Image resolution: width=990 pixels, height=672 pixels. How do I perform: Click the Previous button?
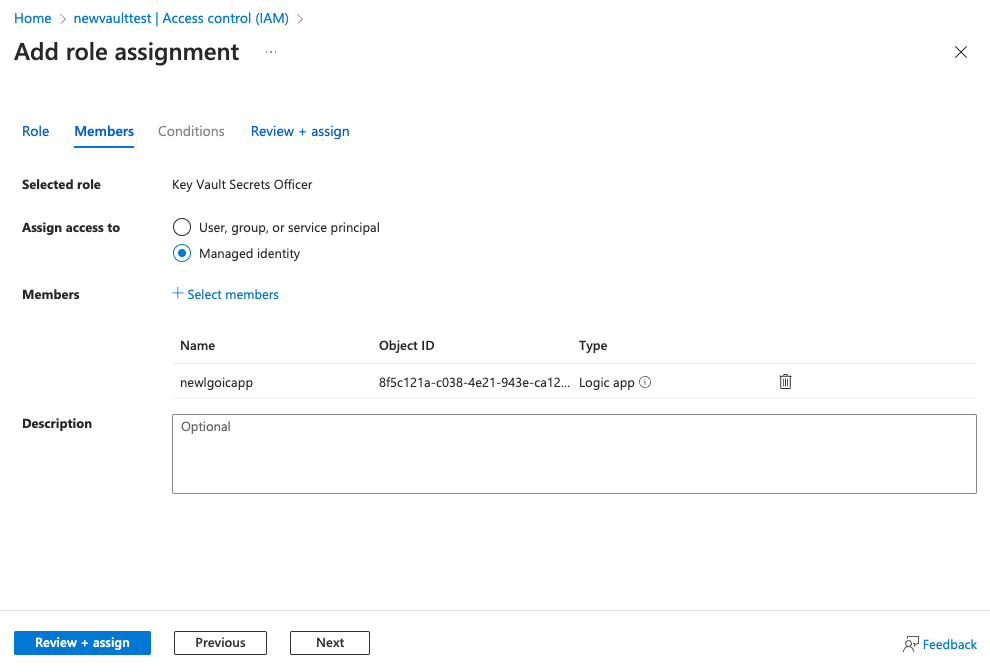coord(220,643)
